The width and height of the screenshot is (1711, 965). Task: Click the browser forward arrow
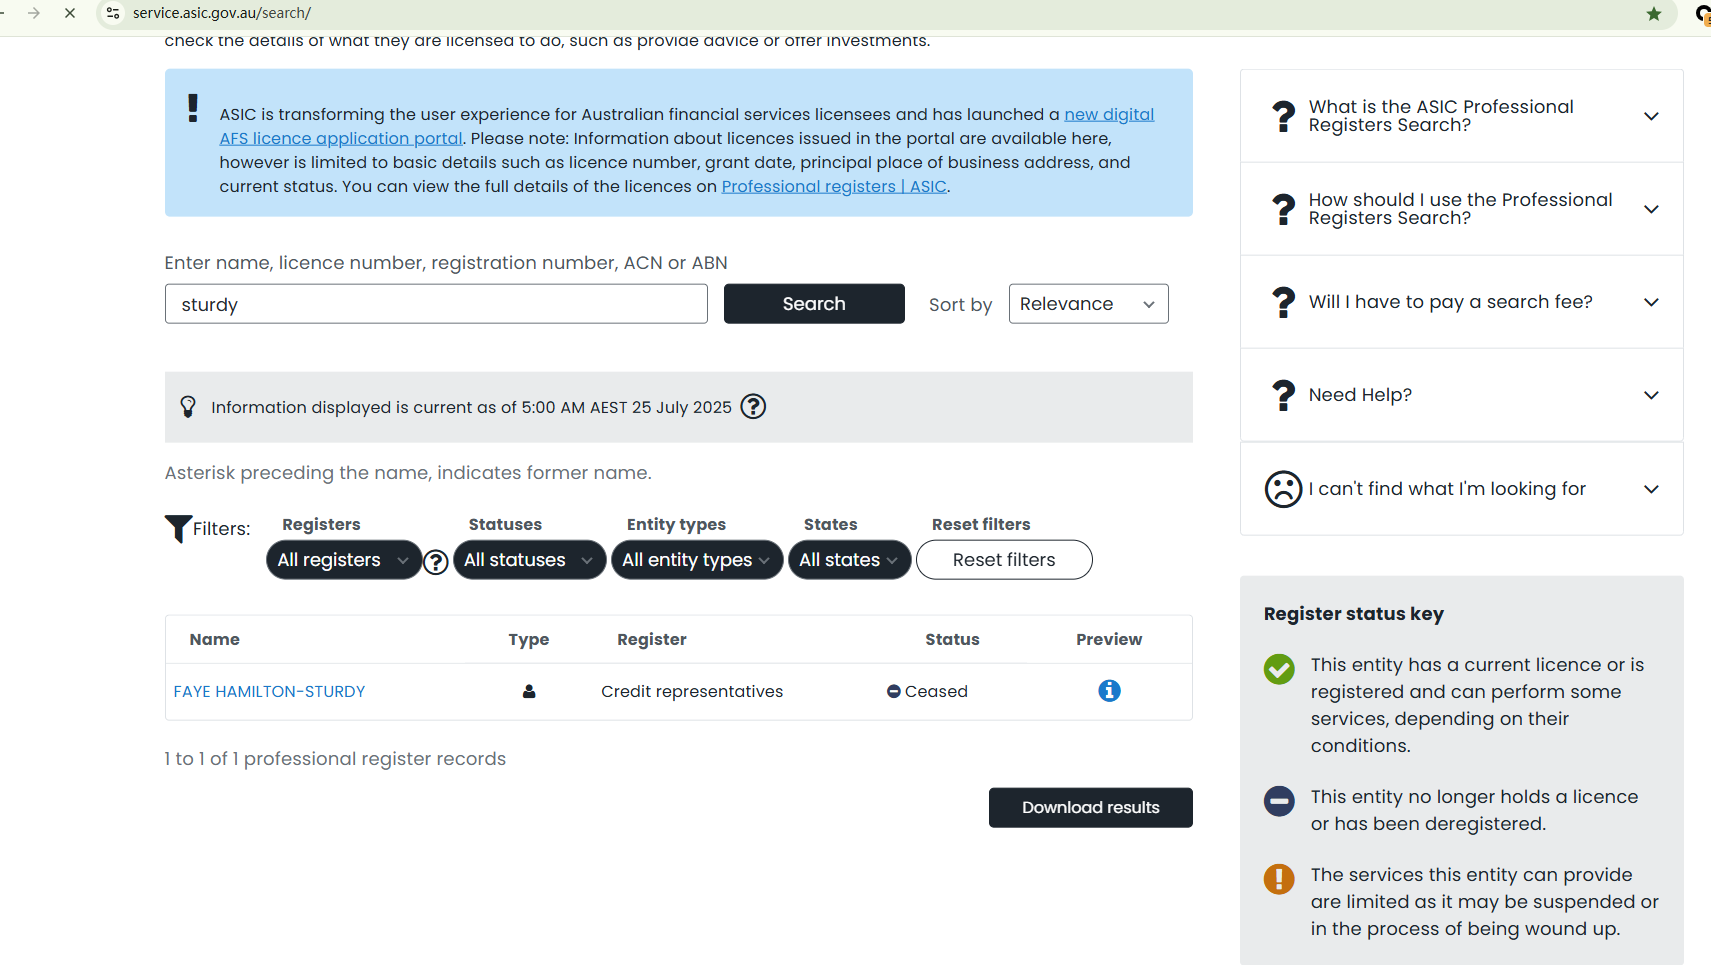(x=34, y=13)
